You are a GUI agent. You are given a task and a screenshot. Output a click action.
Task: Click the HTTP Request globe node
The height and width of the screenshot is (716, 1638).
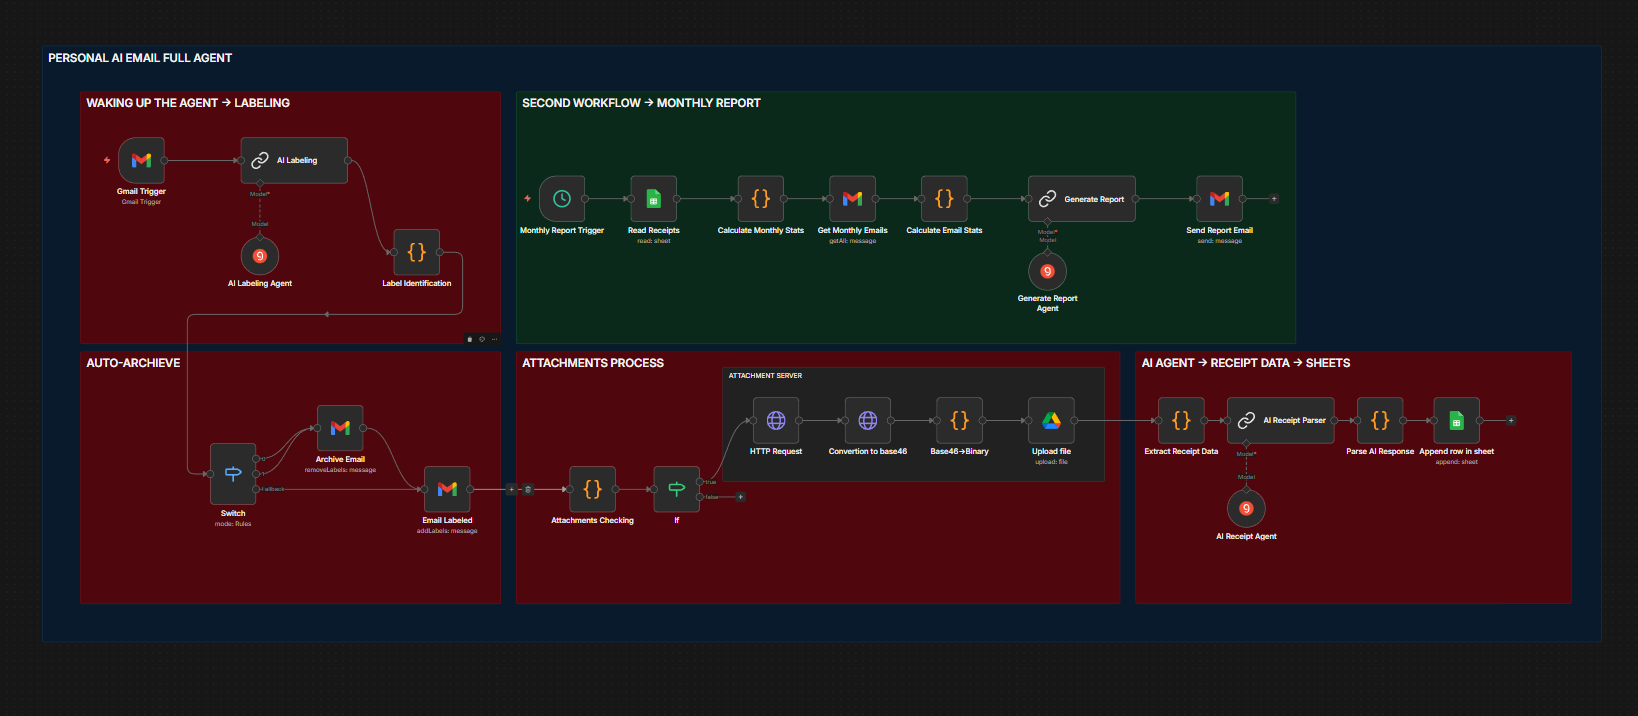(x=776, y=421)
